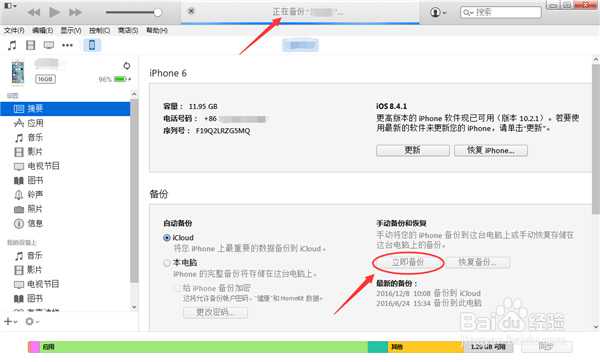Click the iOS 8.4.1 version label
The height and width of the screenshot is (362, 600).
coord(391,106)
